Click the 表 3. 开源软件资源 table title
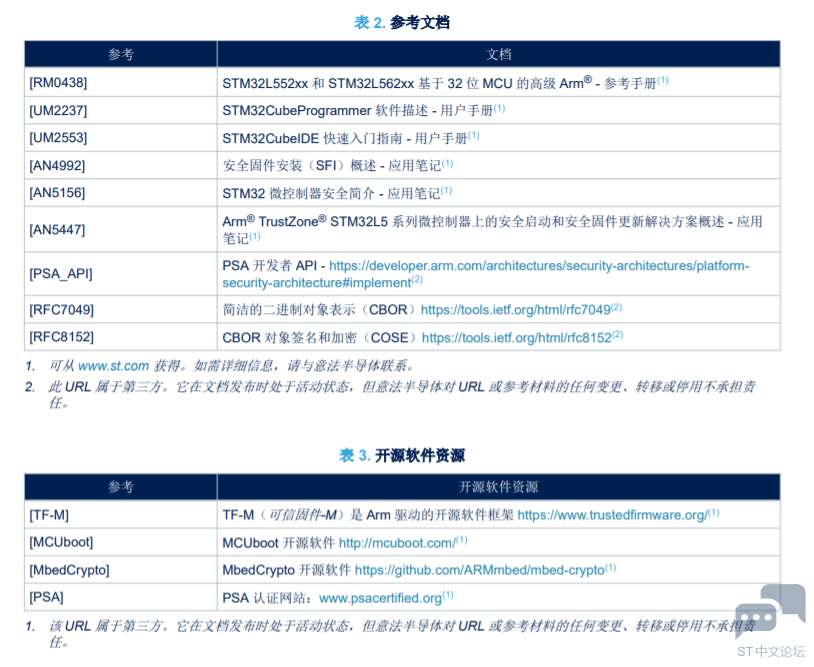Viewport: 814px width, 667px height. (x=402, y=455)
